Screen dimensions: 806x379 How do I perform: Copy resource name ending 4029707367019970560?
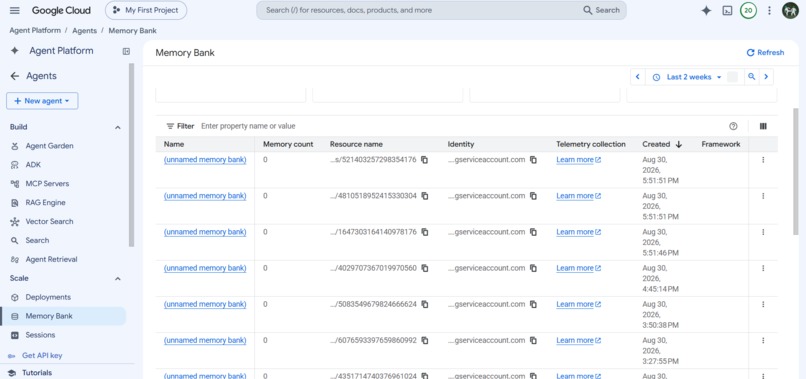tap(425, 268)
